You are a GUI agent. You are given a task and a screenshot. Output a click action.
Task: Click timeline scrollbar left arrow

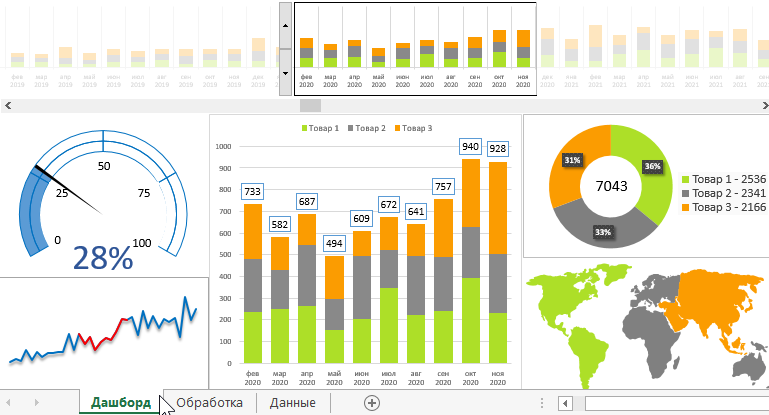click(x=6, y=105)
